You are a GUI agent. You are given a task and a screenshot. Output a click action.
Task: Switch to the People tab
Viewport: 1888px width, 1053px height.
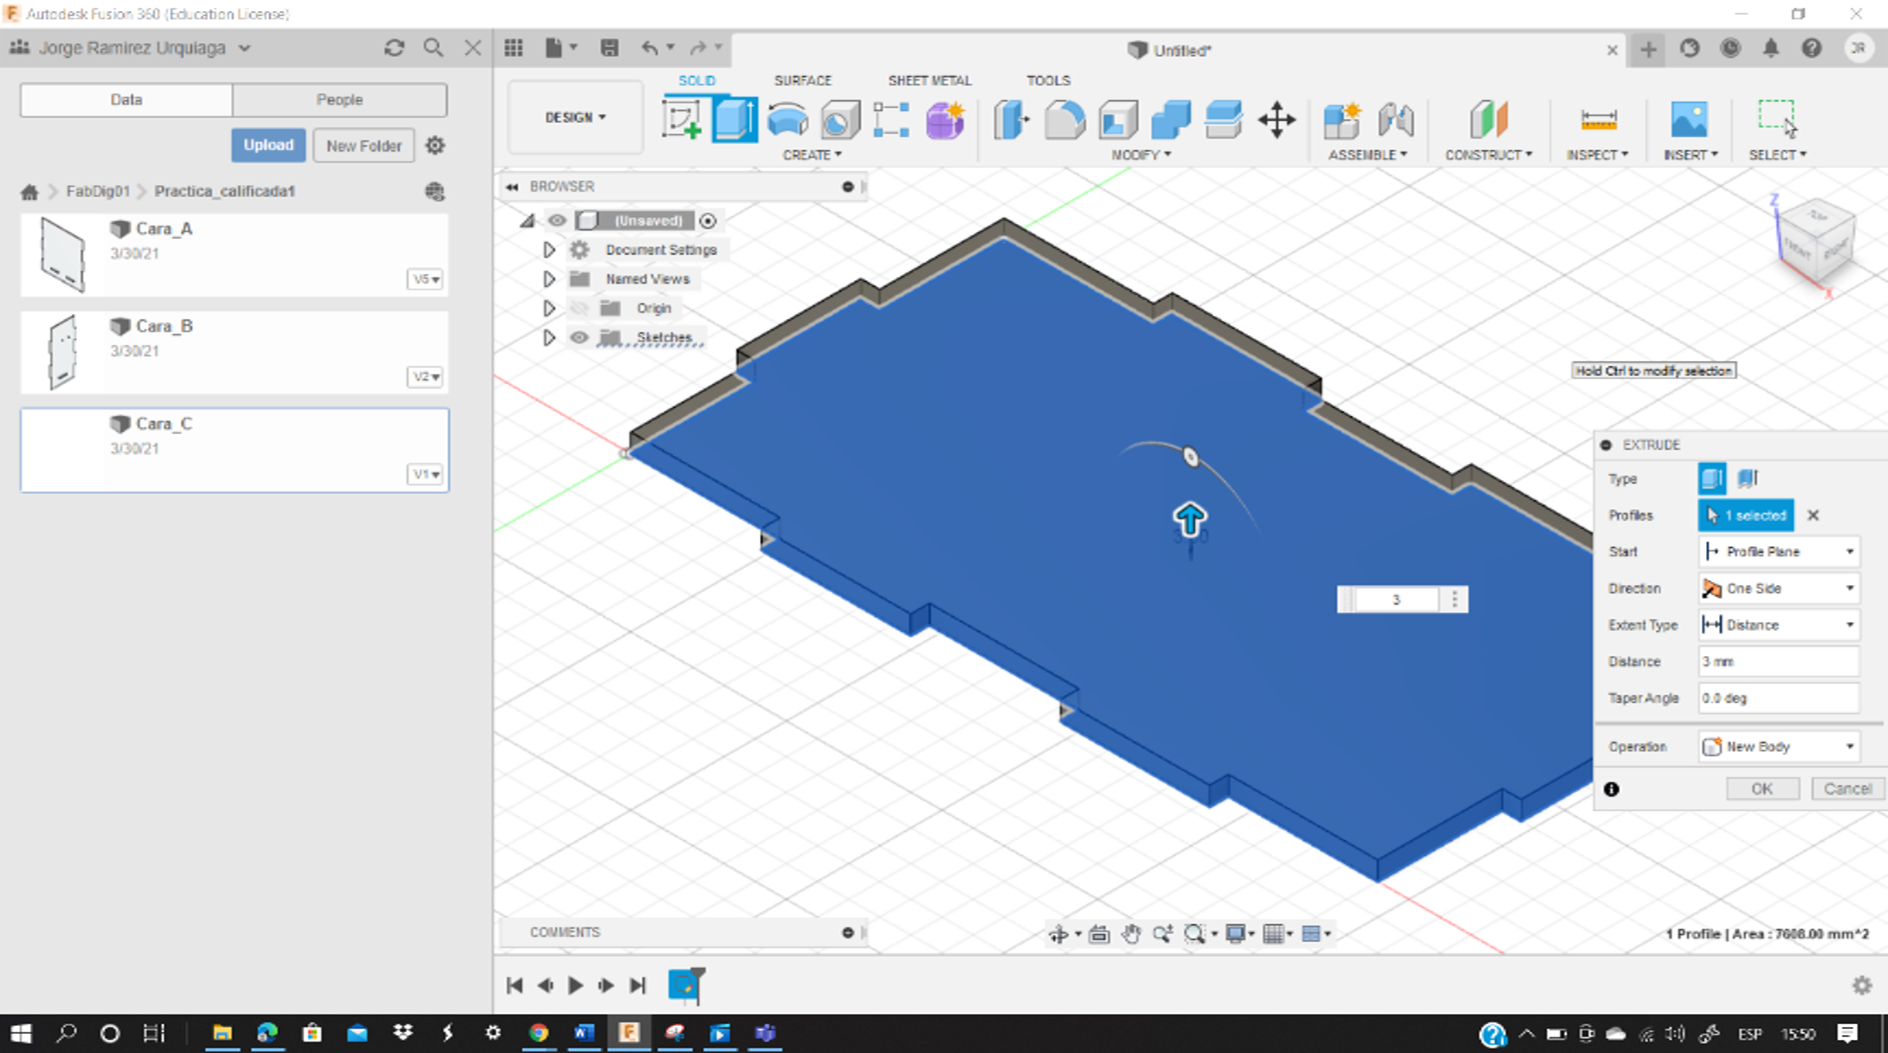[x=339, y=100]
